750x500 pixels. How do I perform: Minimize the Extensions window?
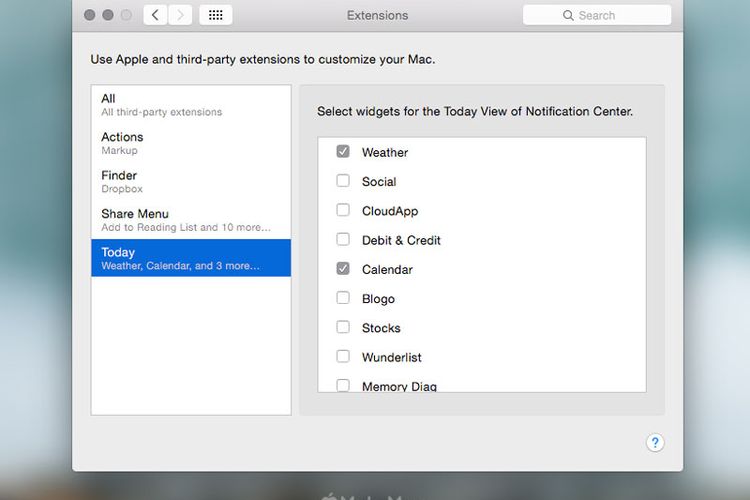[108, 15]
